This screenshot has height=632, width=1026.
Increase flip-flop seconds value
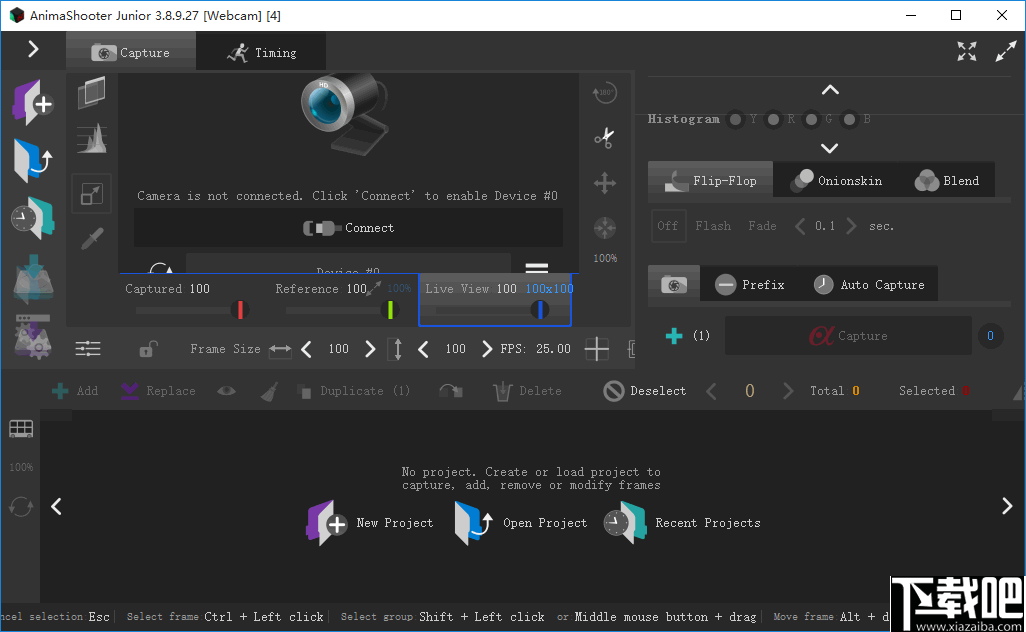tap(851, 226)
